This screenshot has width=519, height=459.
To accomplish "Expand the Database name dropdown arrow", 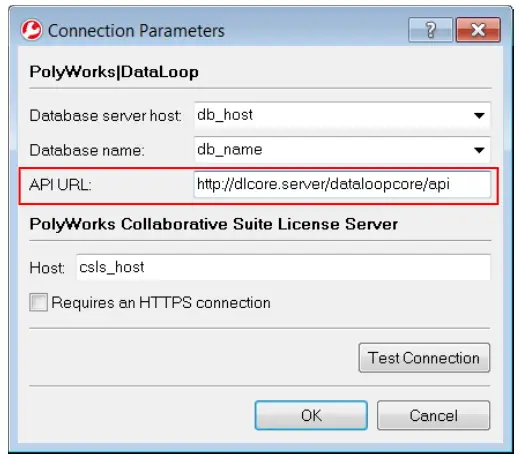I will (479, 150).
